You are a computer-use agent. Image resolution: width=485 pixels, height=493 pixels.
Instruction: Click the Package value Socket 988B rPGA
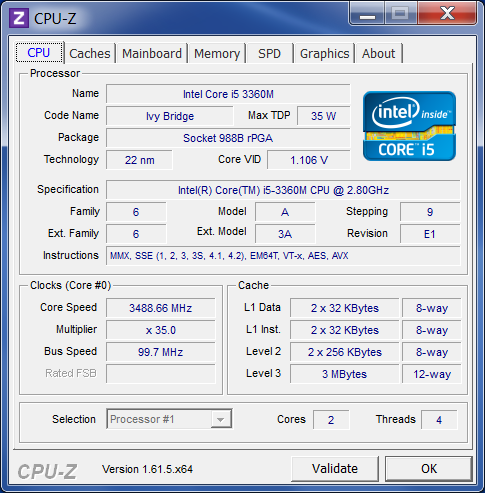tap(228, 138)
